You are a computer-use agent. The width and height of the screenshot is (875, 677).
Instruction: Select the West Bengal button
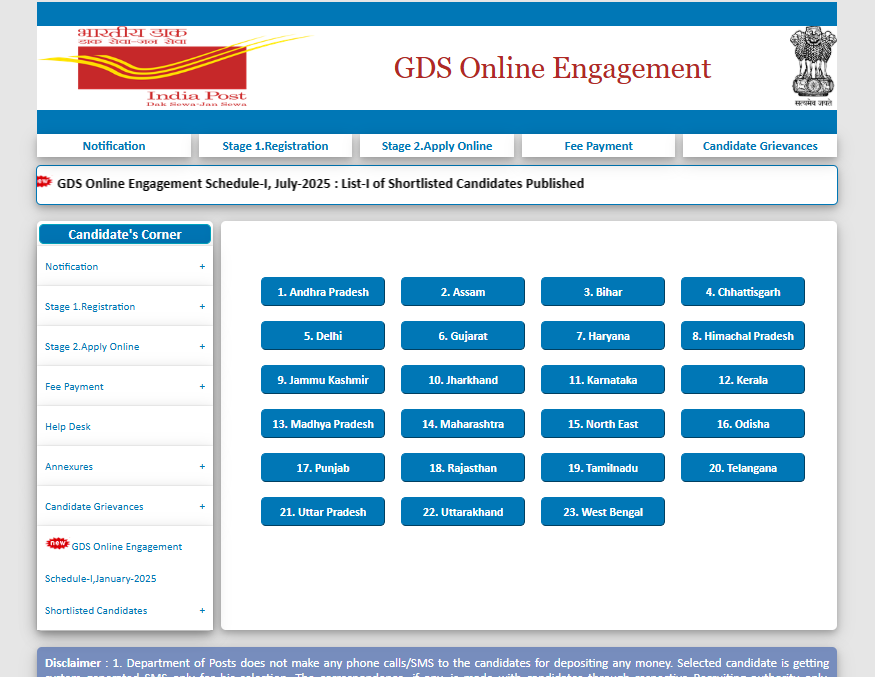click(x=603, y=512)
